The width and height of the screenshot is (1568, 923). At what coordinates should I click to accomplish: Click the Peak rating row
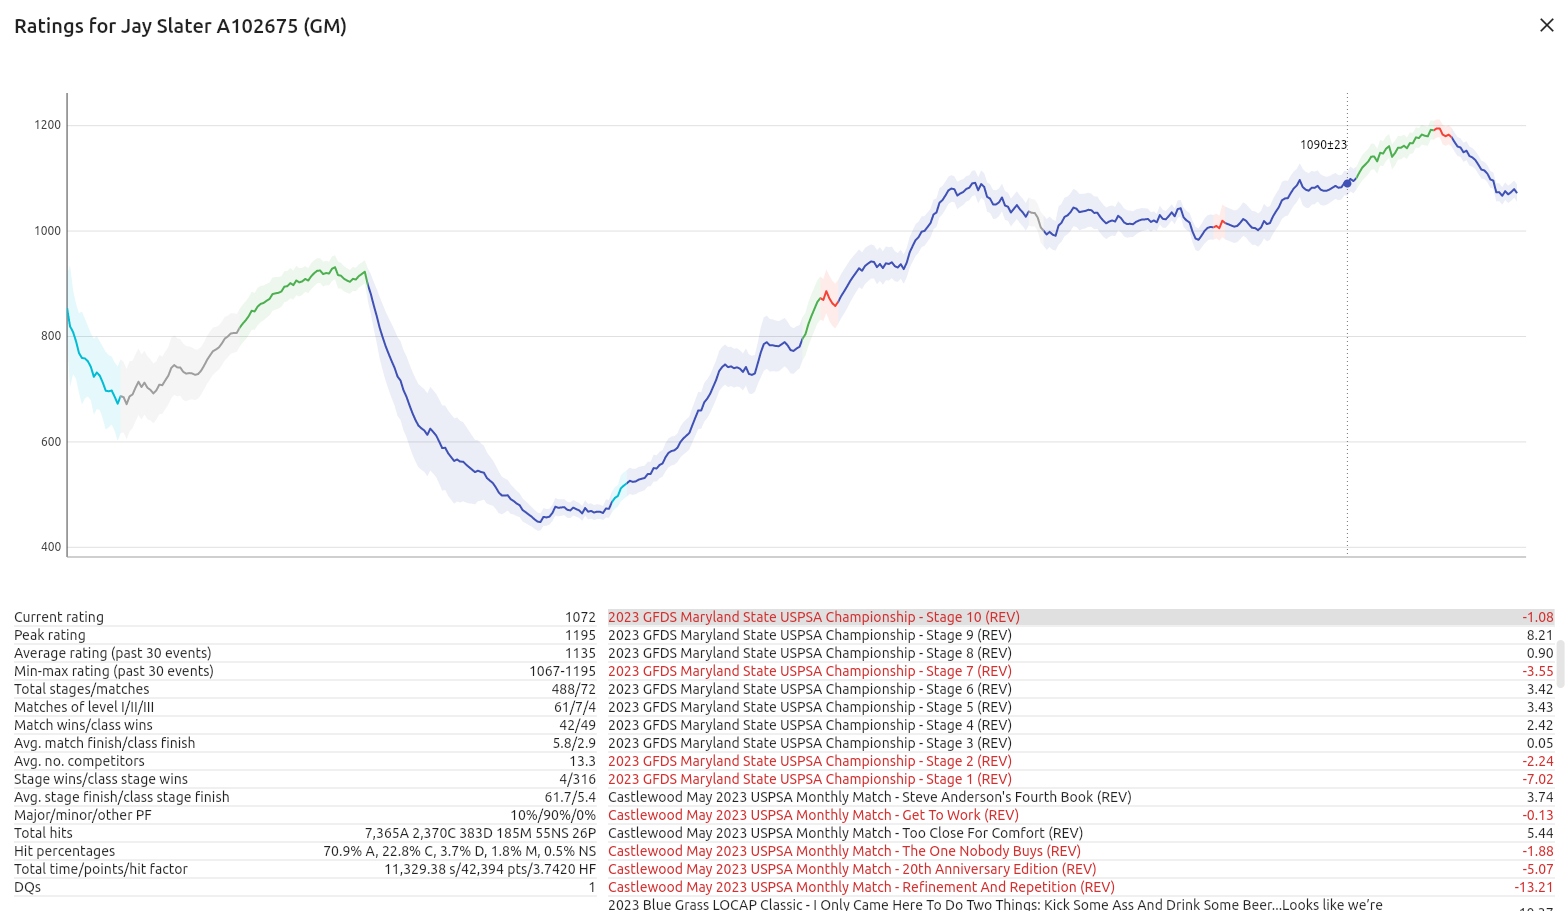[305, 635]
